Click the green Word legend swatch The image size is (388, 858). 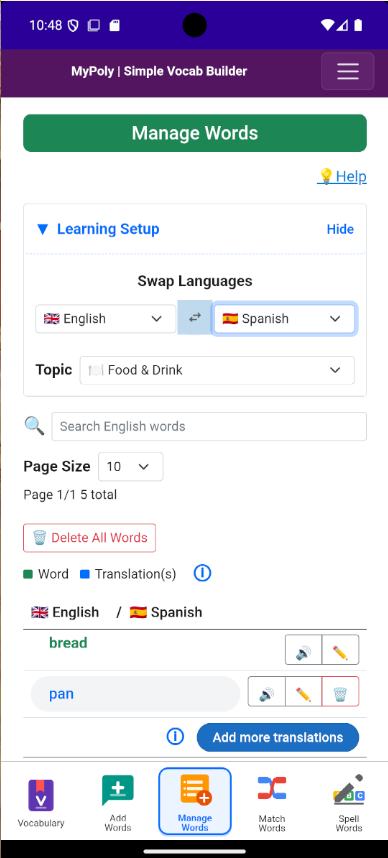click(x=28, y=574)
